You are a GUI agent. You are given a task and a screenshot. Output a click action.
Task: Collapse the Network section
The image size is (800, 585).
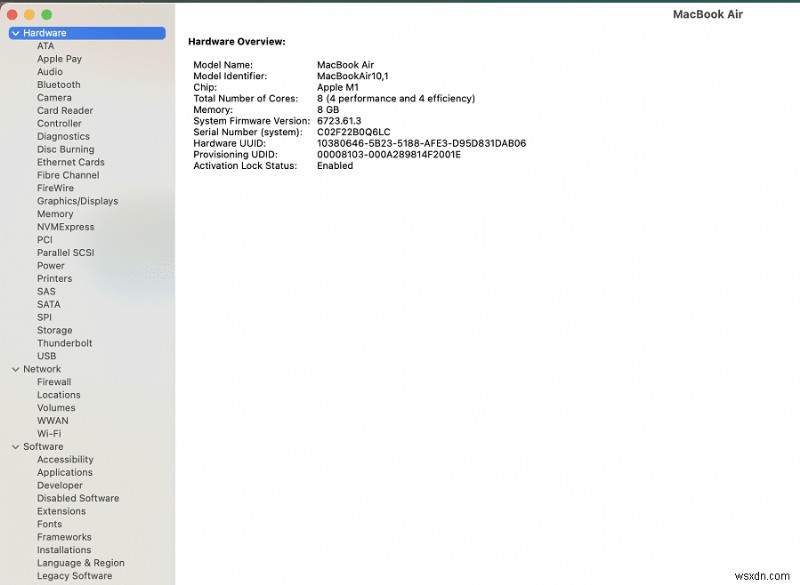(14, 369)
